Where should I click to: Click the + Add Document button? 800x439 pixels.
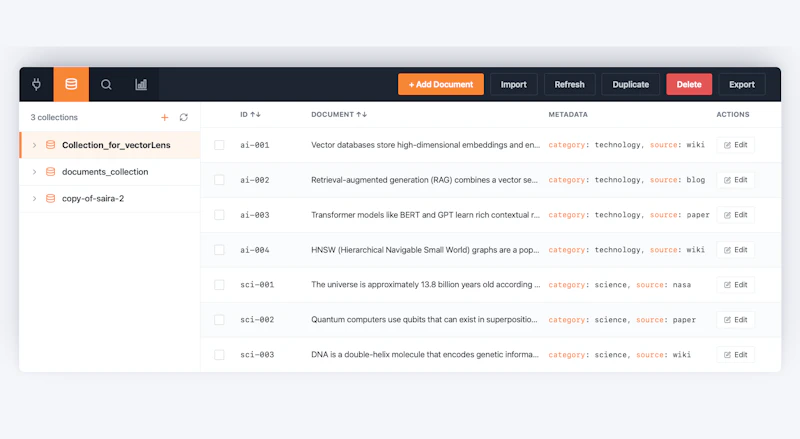[x=441, y=84]
